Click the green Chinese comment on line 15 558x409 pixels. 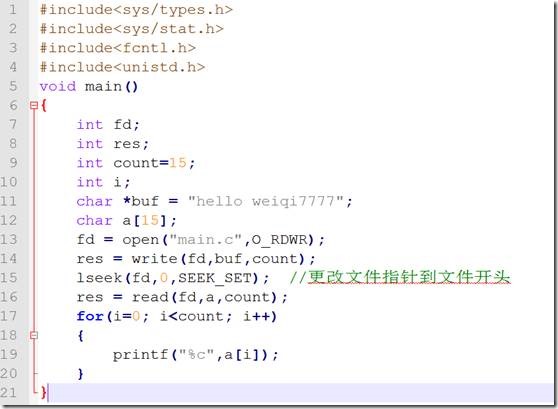click(400, 277)
